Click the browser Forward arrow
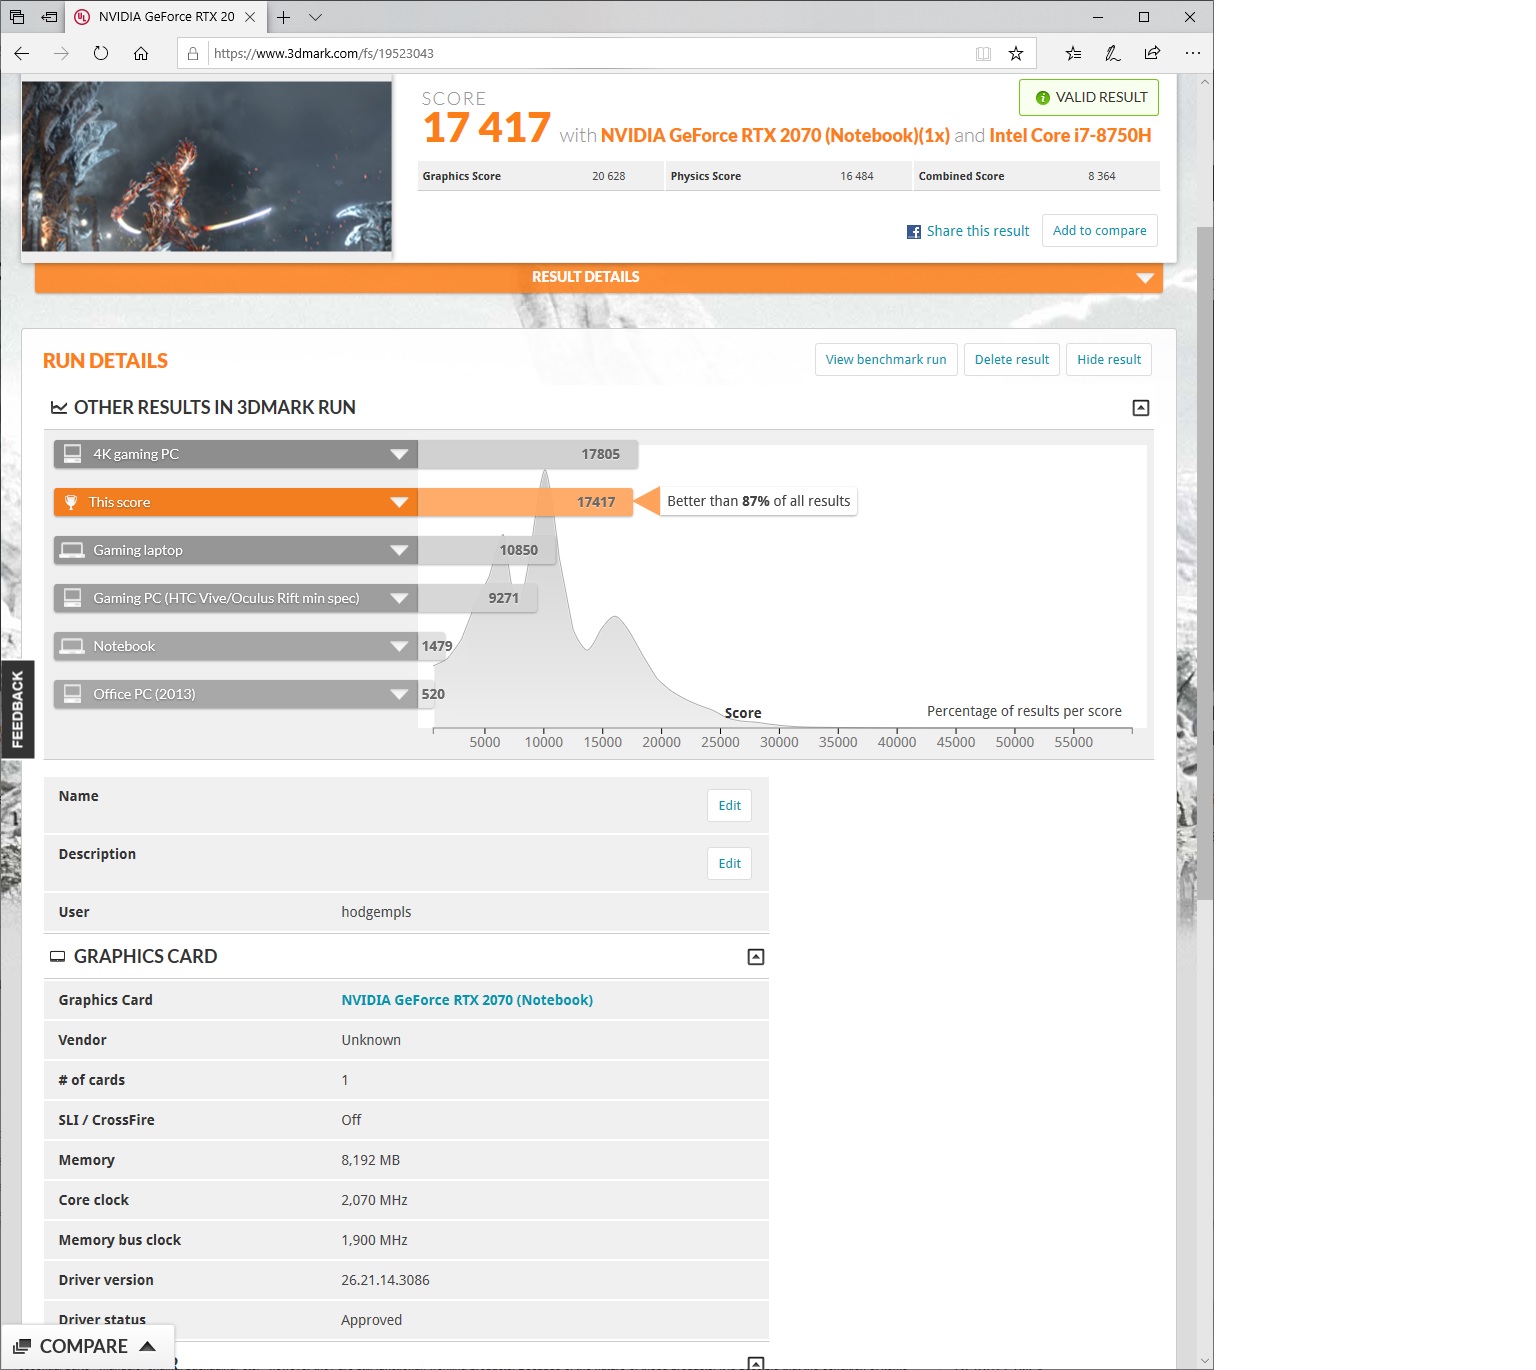1536x1370 pixels. (61, 53)
